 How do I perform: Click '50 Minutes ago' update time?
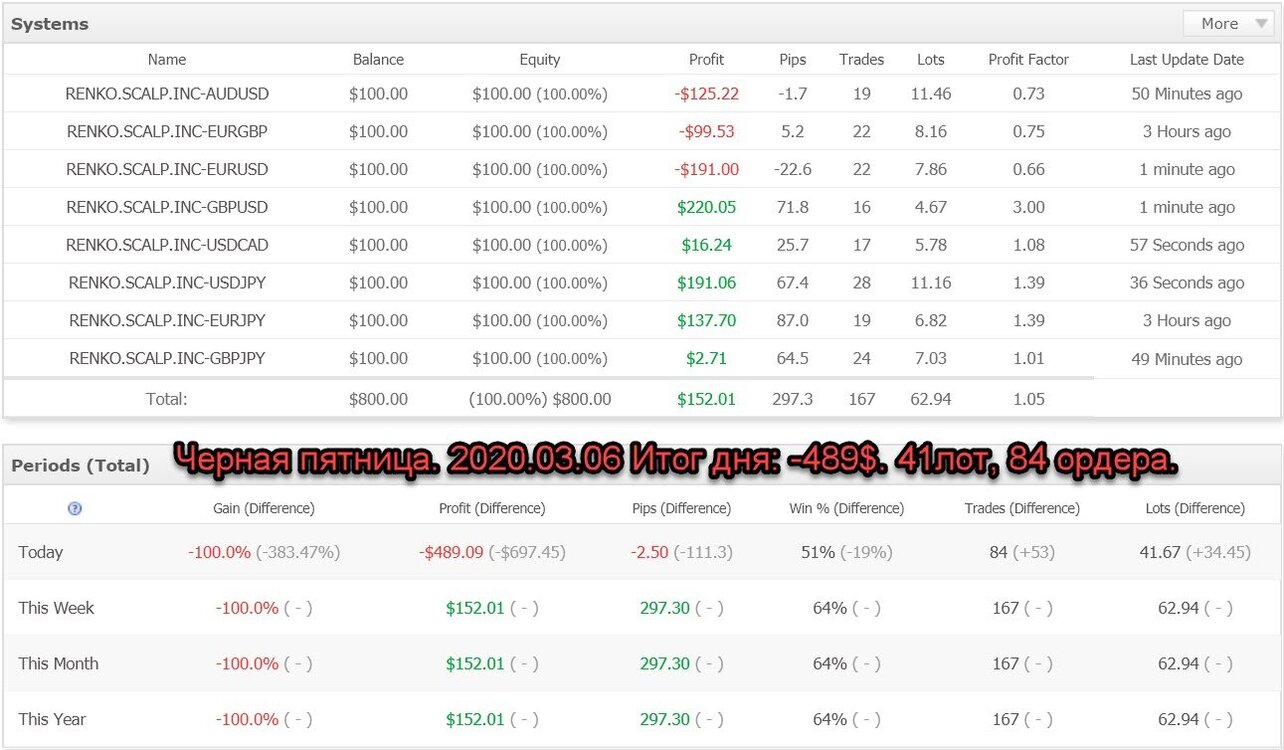point(1187,94)
